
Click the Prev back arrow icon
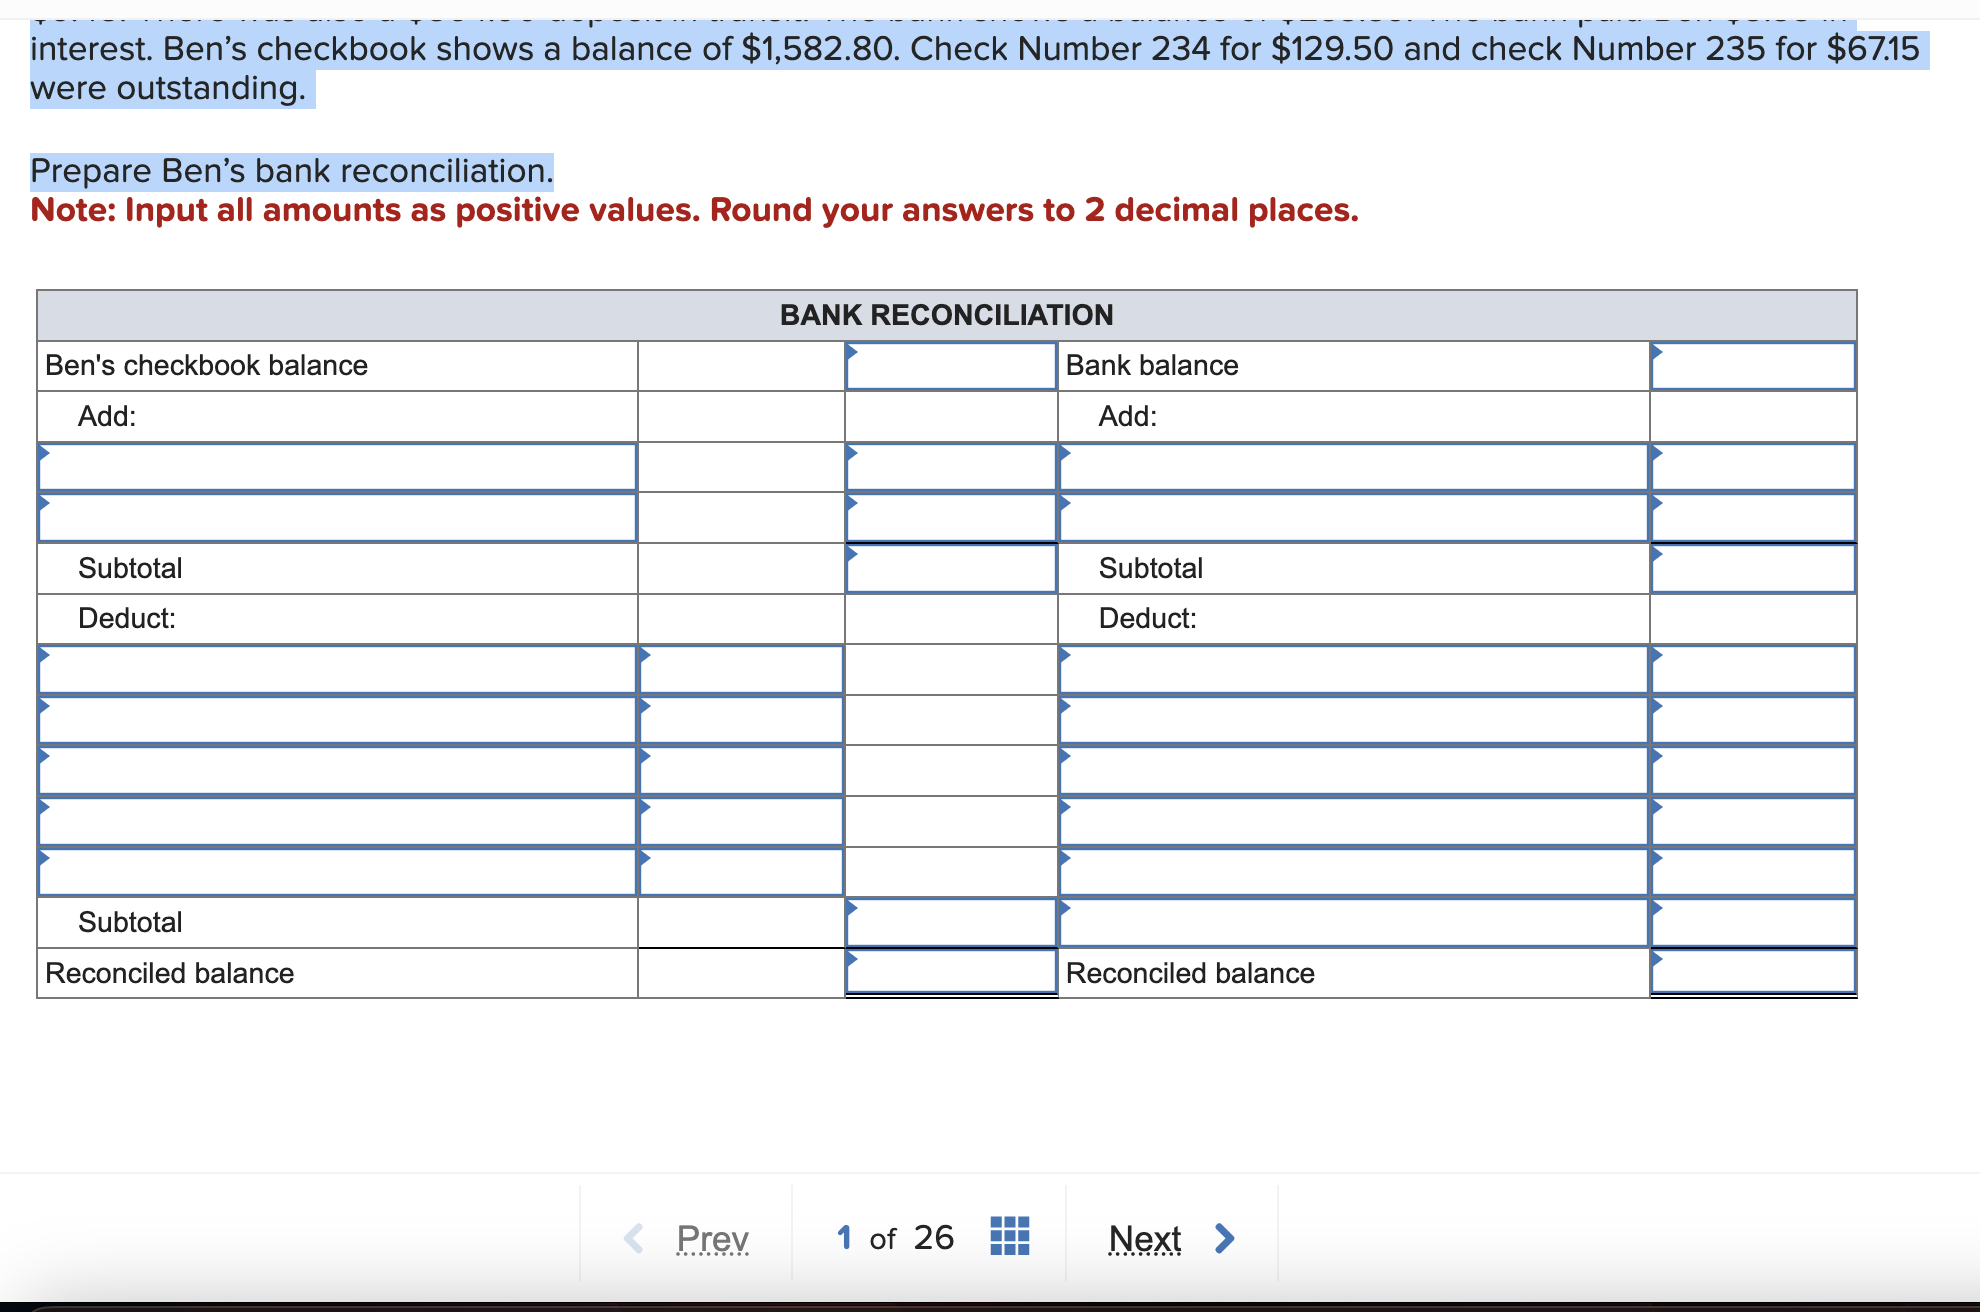[x=634, y=1237]
